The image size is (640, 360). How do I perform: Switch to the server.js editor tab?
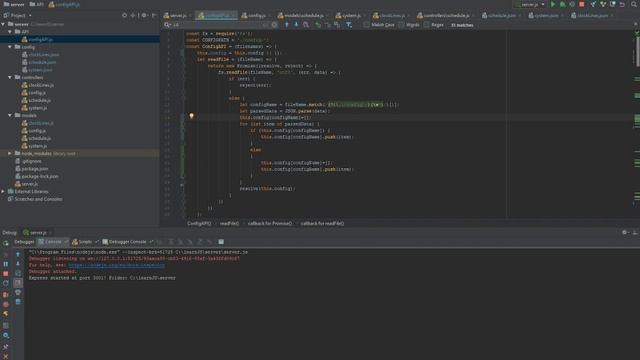[178, 16]
